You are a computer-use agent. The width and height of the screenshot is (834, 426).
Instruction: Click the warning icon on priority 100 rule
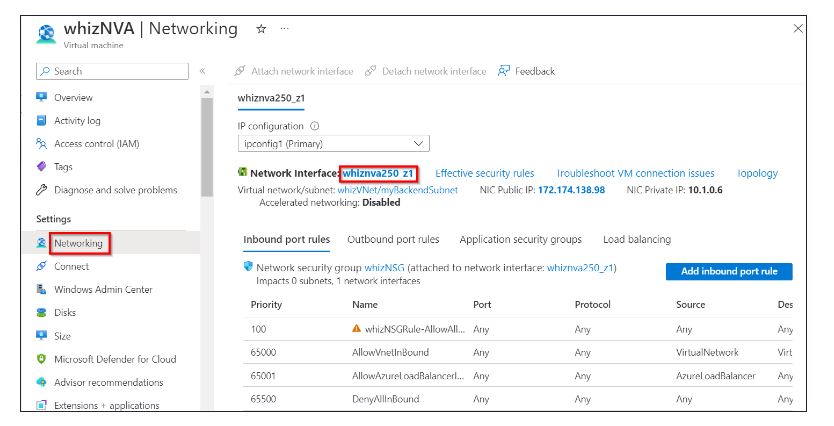(x=356, y=329)
